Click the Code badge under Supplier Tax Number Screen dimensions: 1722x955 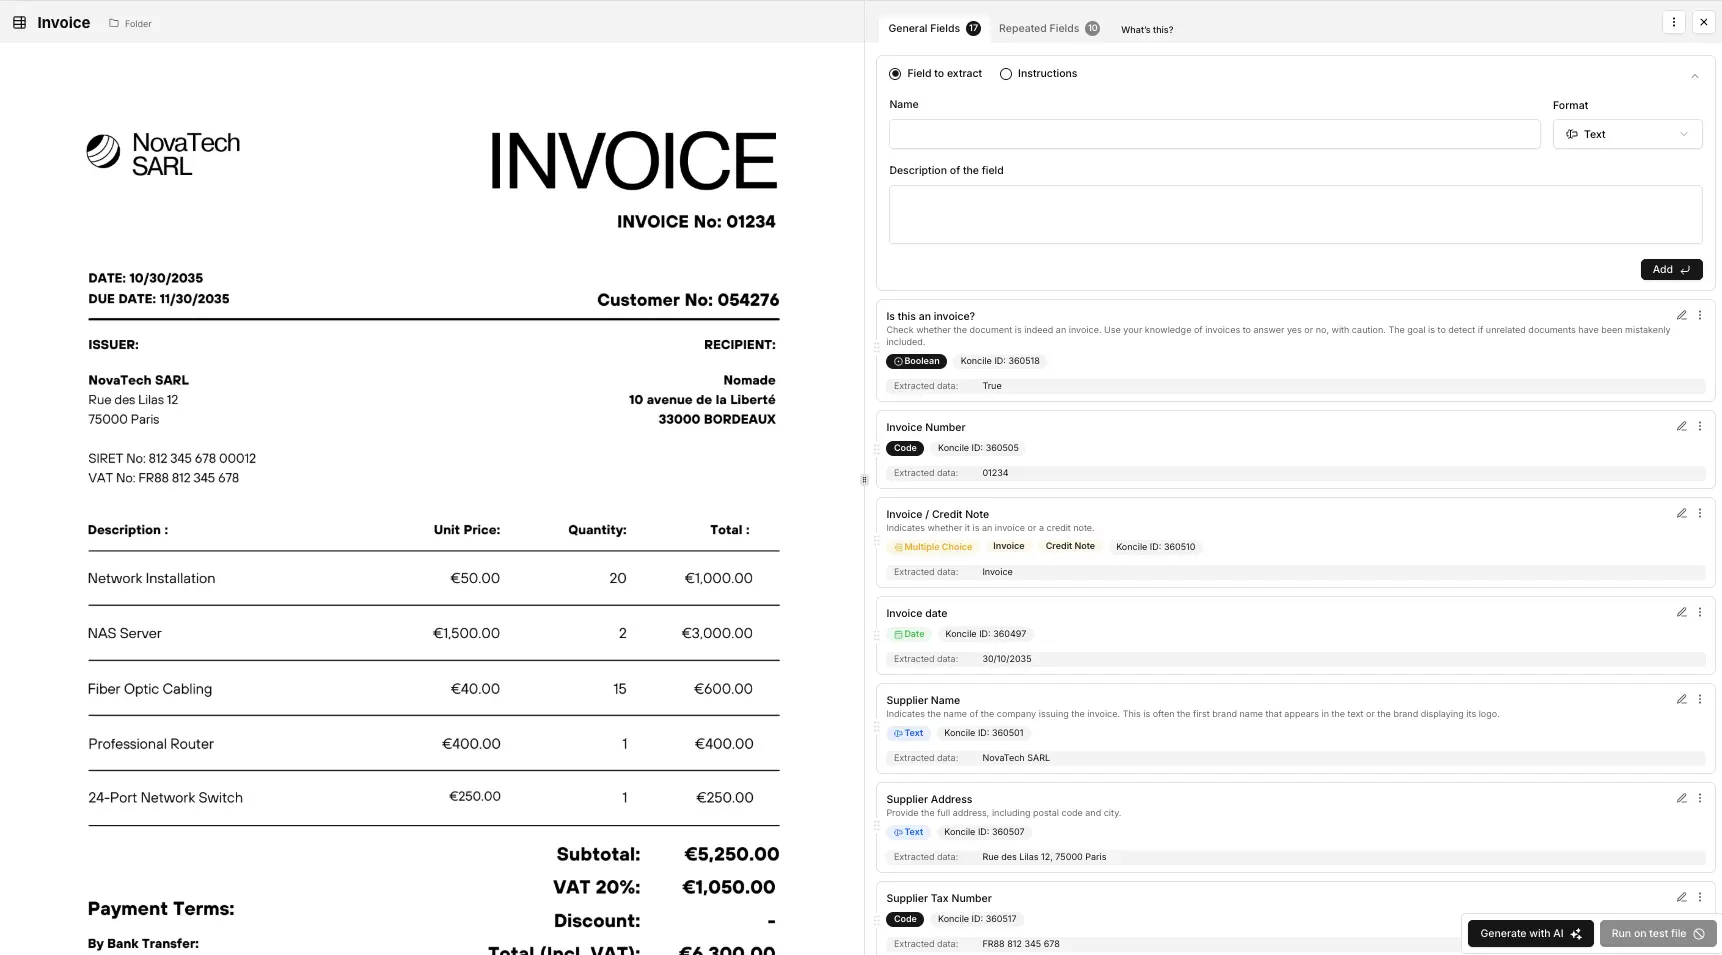point(905,919)
